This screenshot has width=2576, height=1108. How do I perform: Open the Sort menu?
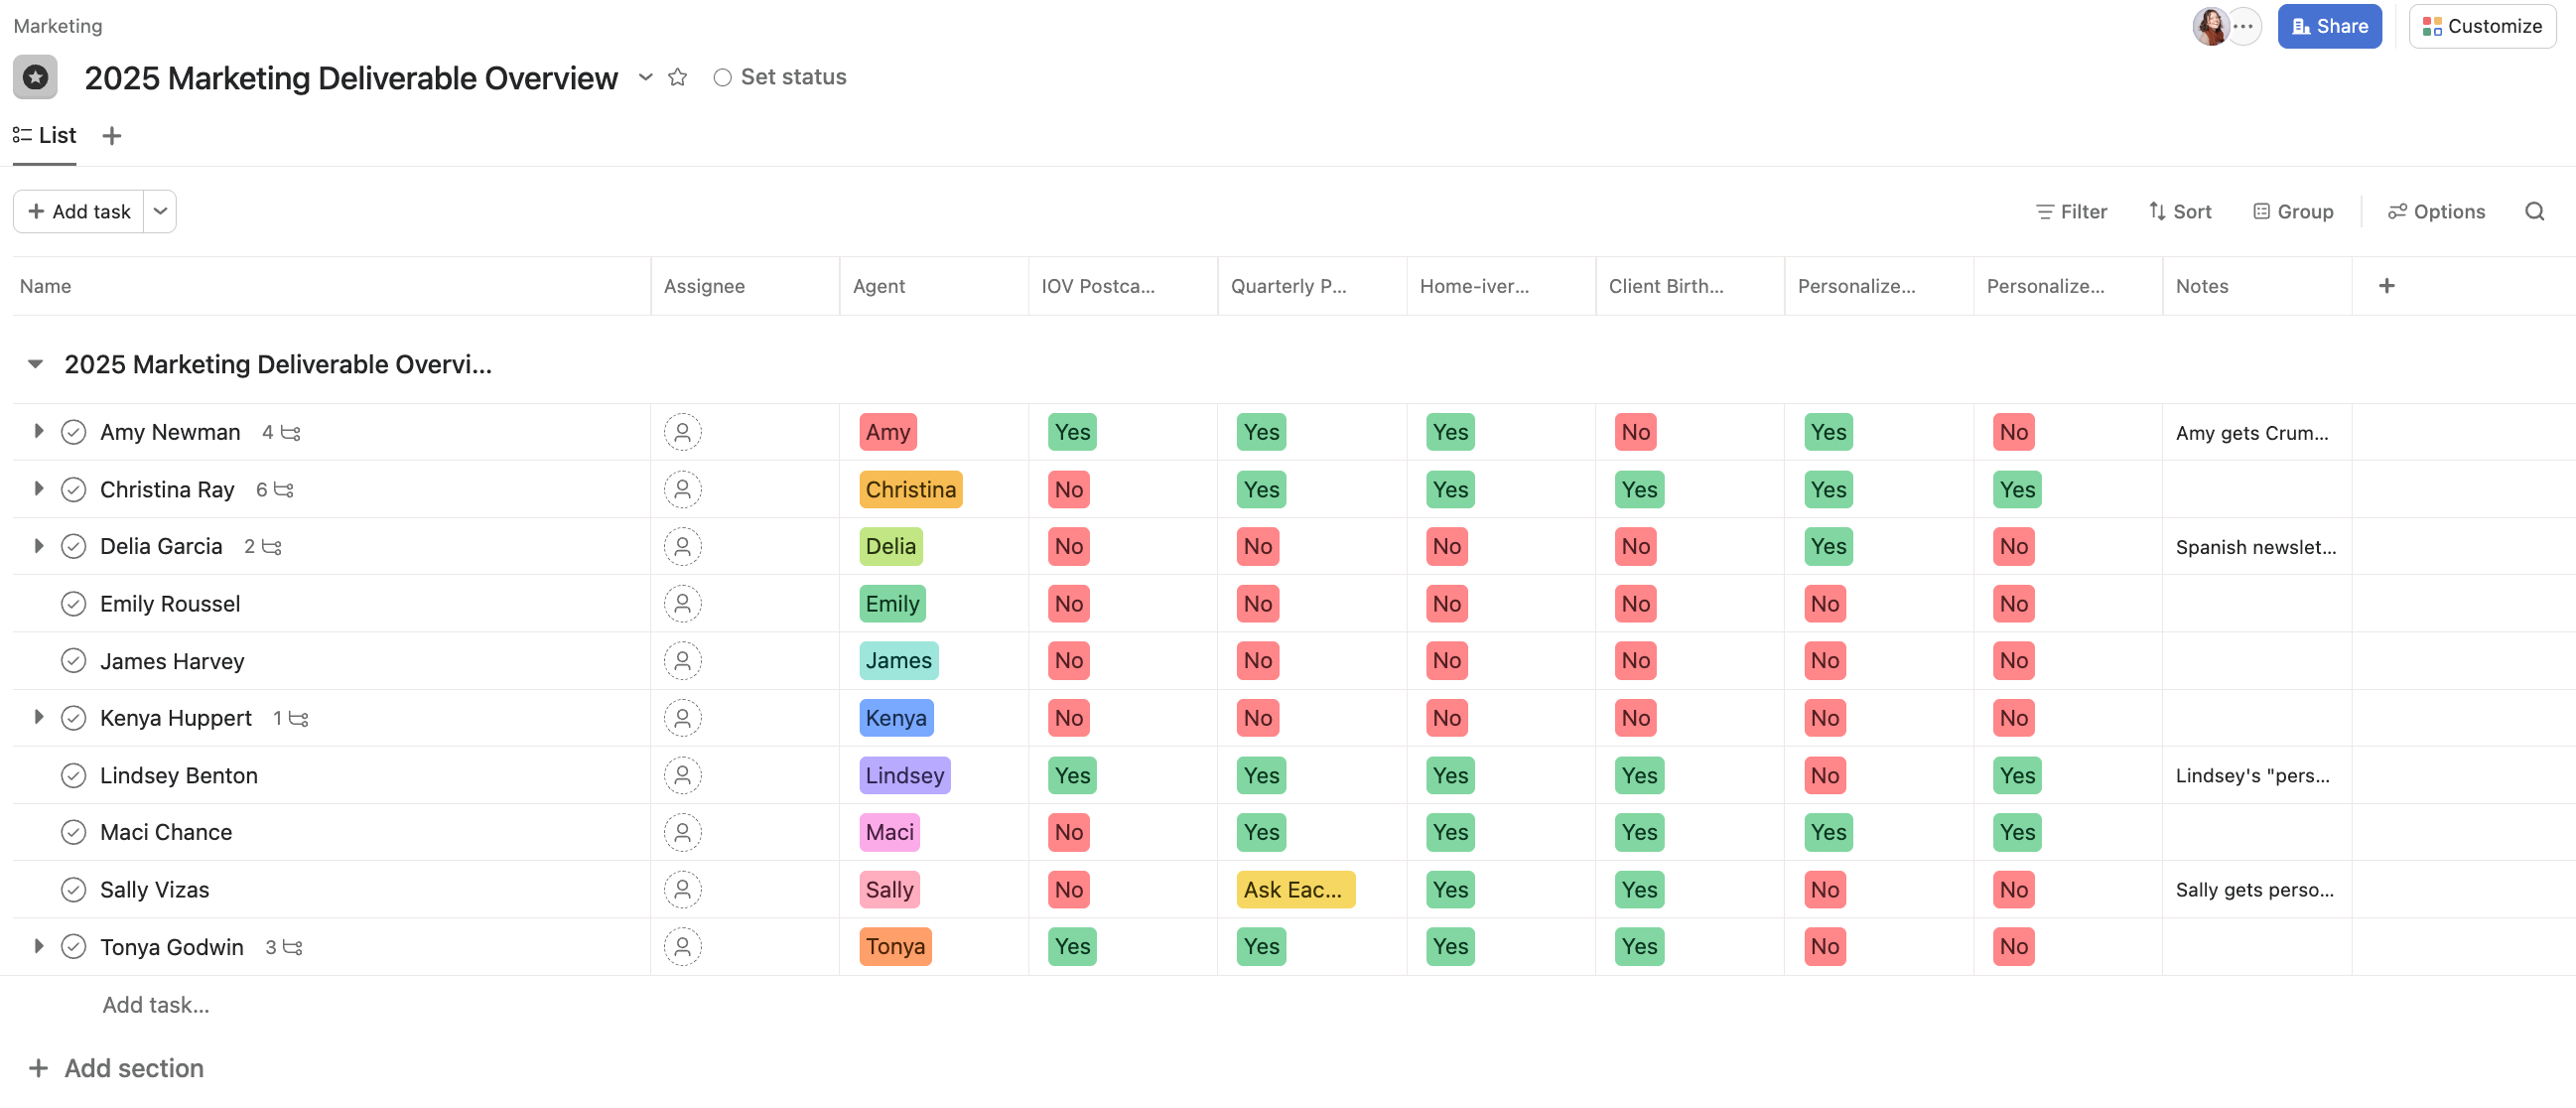click(x=2180, y=211)
